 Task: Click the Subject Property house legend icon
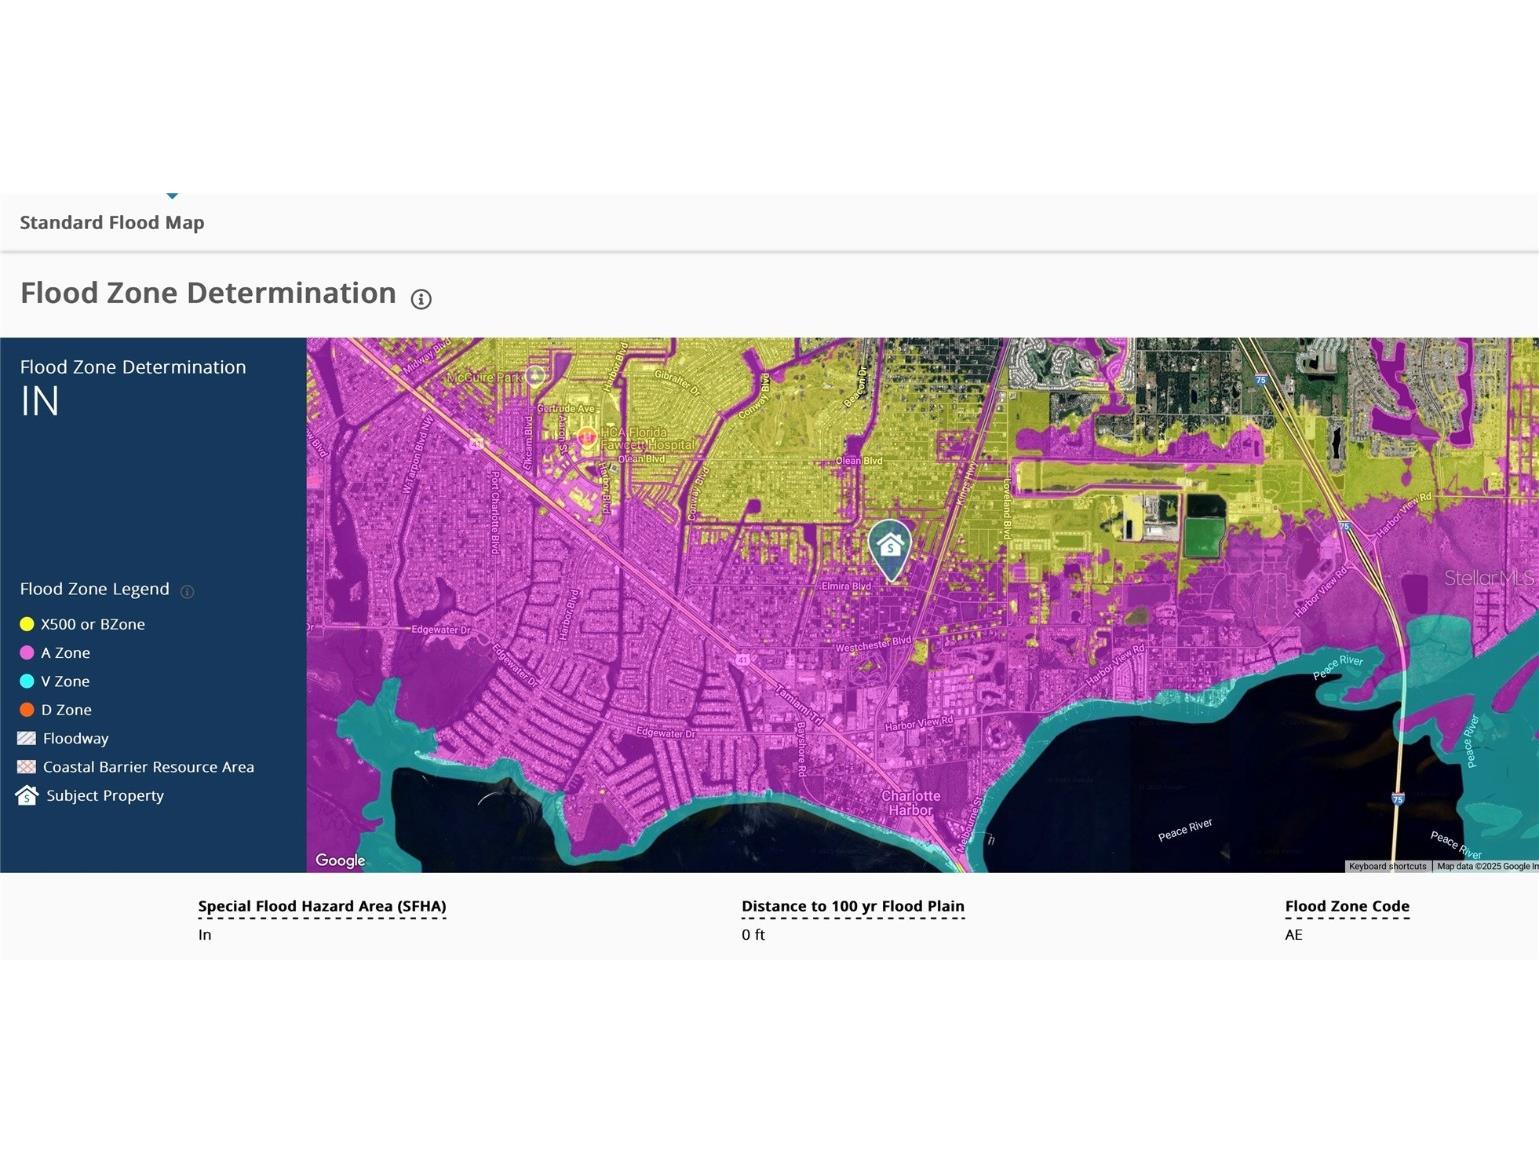tap(27, 796)
